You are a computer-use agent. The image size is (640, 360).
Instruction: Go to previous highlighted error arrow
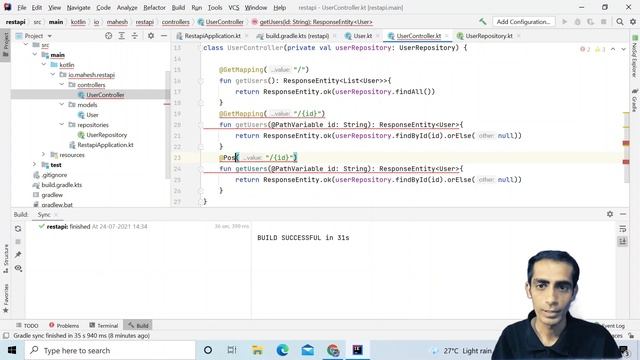613,49
